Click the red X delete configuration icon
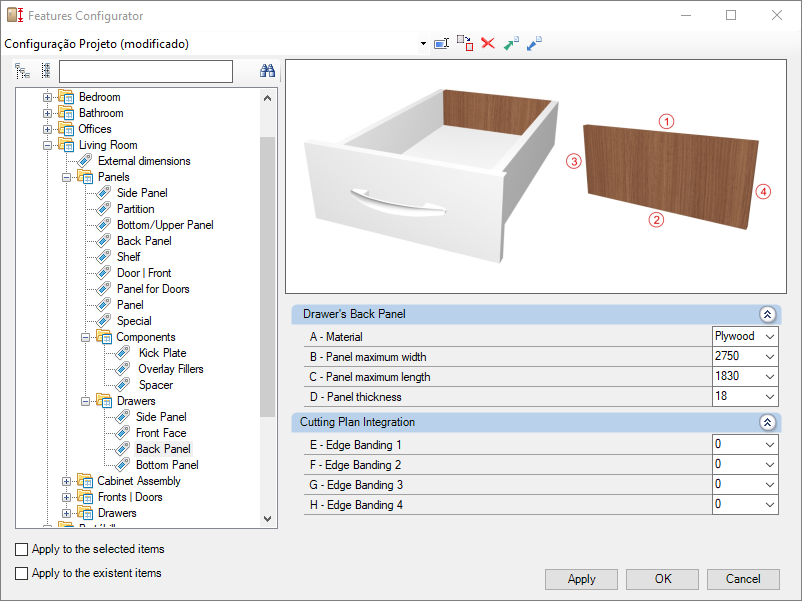Image resolution: width=802 pixels, height=601 pixels. (488, 43)
